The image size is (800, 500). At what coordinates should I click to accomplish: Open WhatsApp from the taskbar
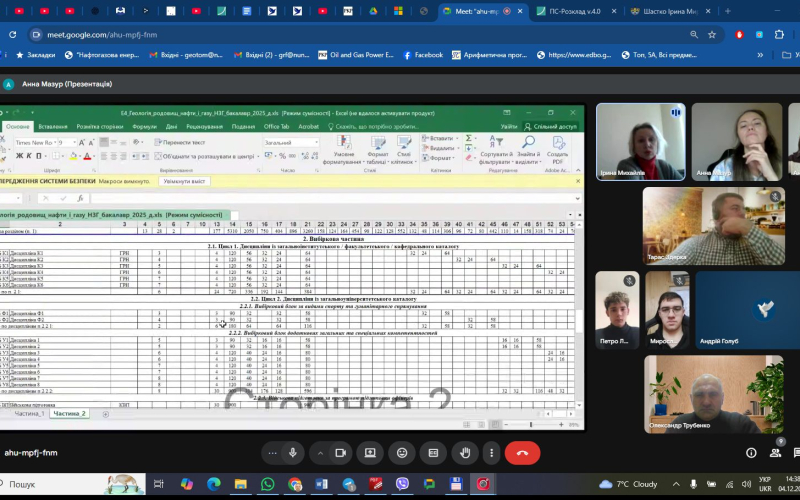pyautogui.click(x=267, y=484)
